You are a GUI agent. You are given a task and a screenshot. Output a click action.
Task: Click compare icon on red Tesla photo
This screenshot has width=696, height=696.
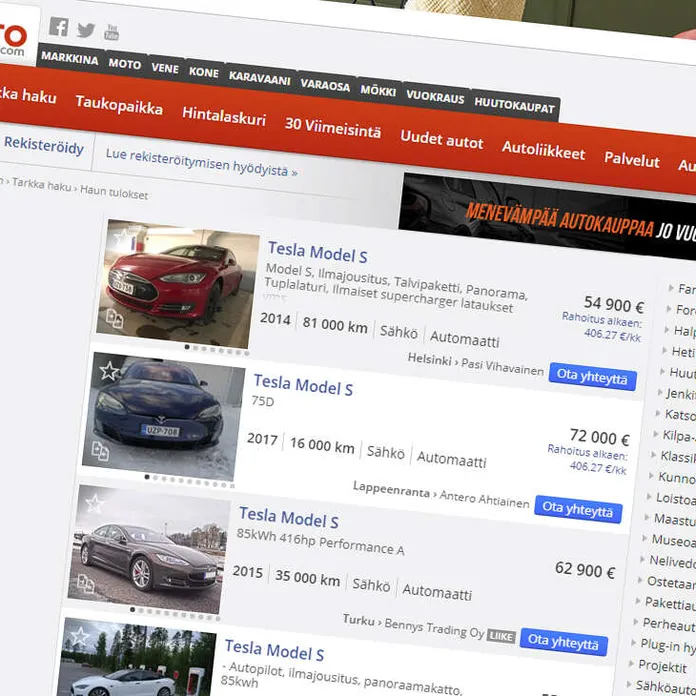[x=115, y=318]
